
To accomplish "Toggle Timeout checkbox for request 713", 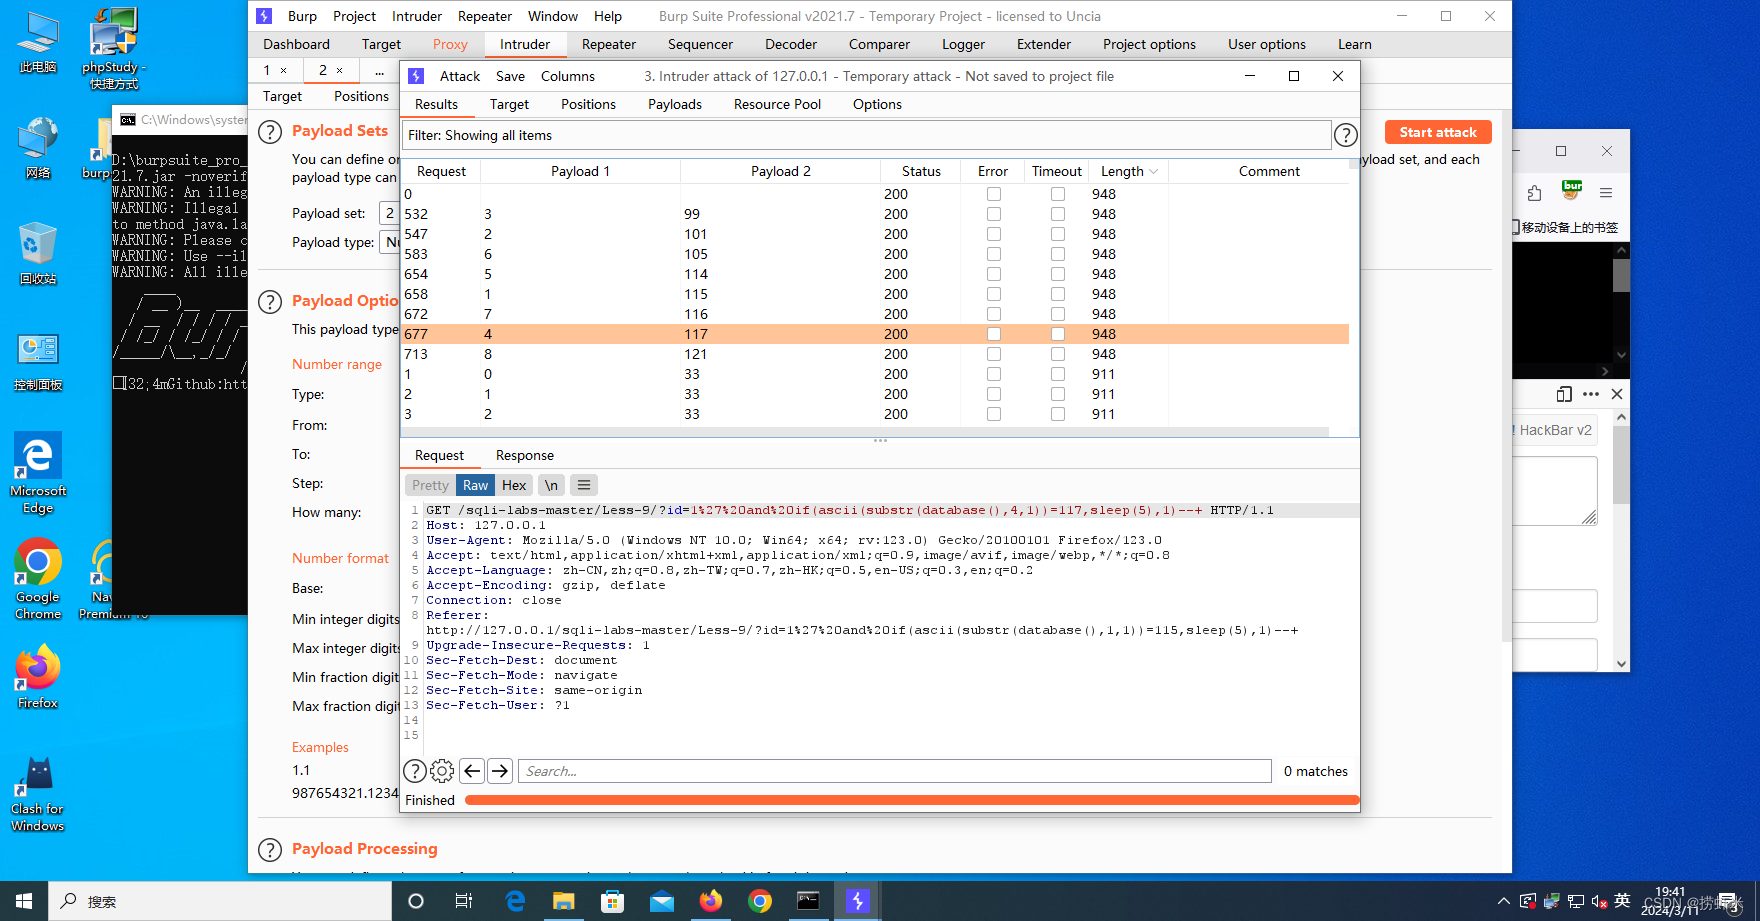I will click(x=1058, y=354).
